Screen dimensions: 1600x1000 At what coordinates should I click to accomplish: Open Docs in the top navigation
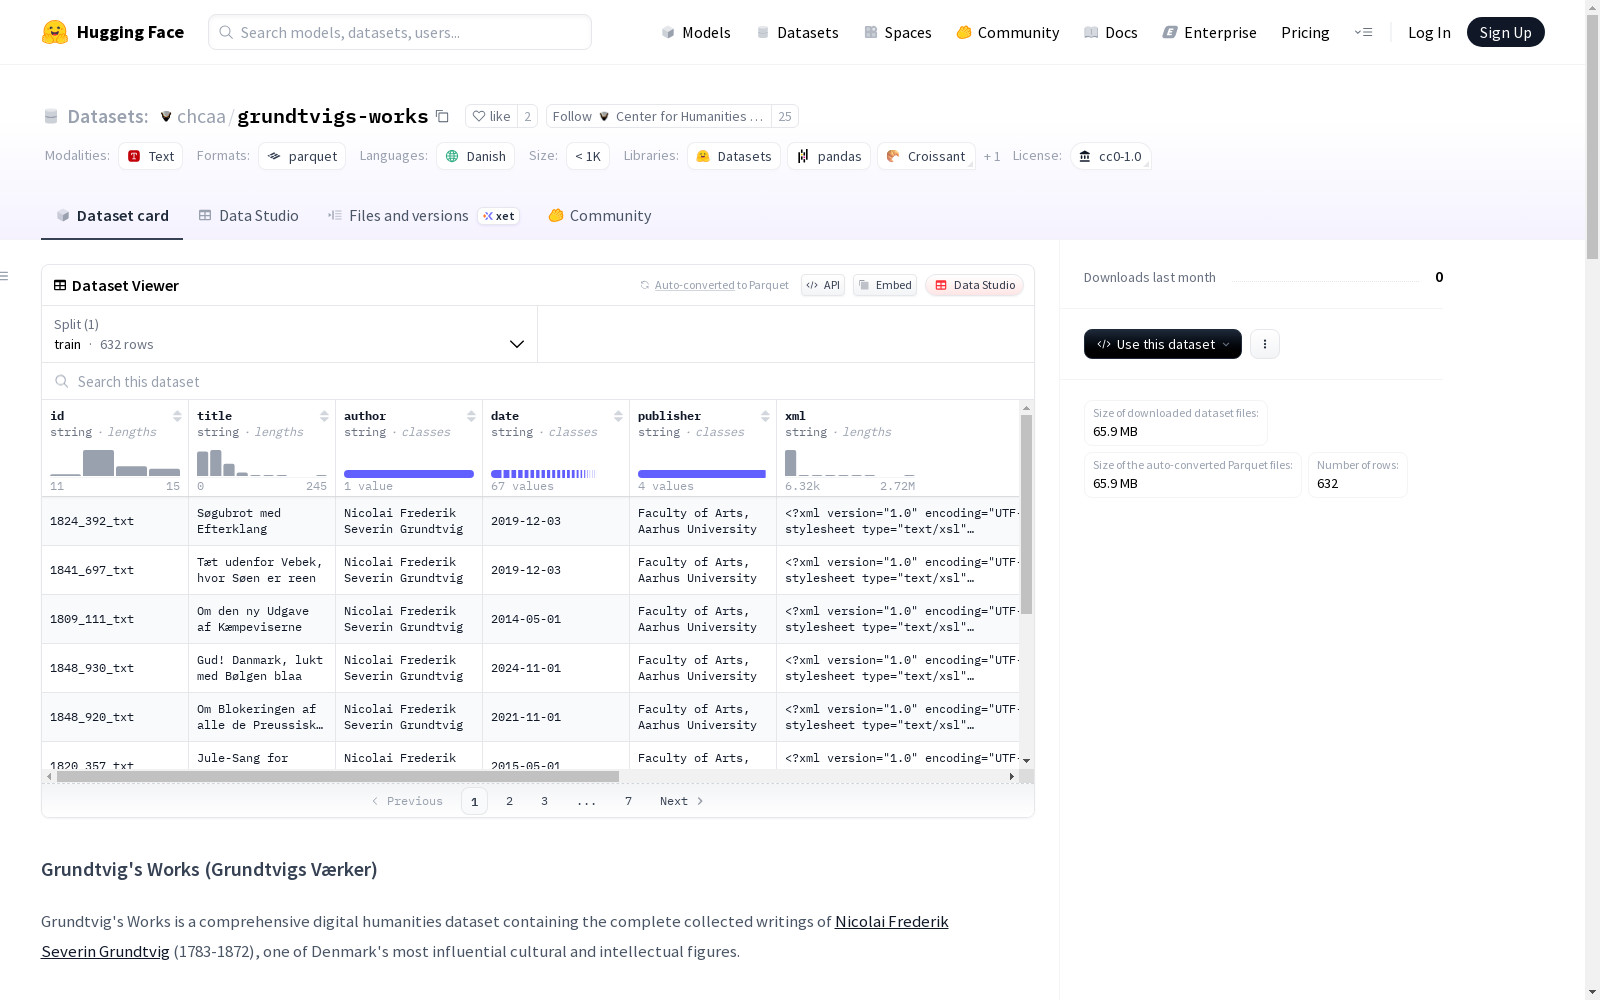click(x=1111, y=32)
